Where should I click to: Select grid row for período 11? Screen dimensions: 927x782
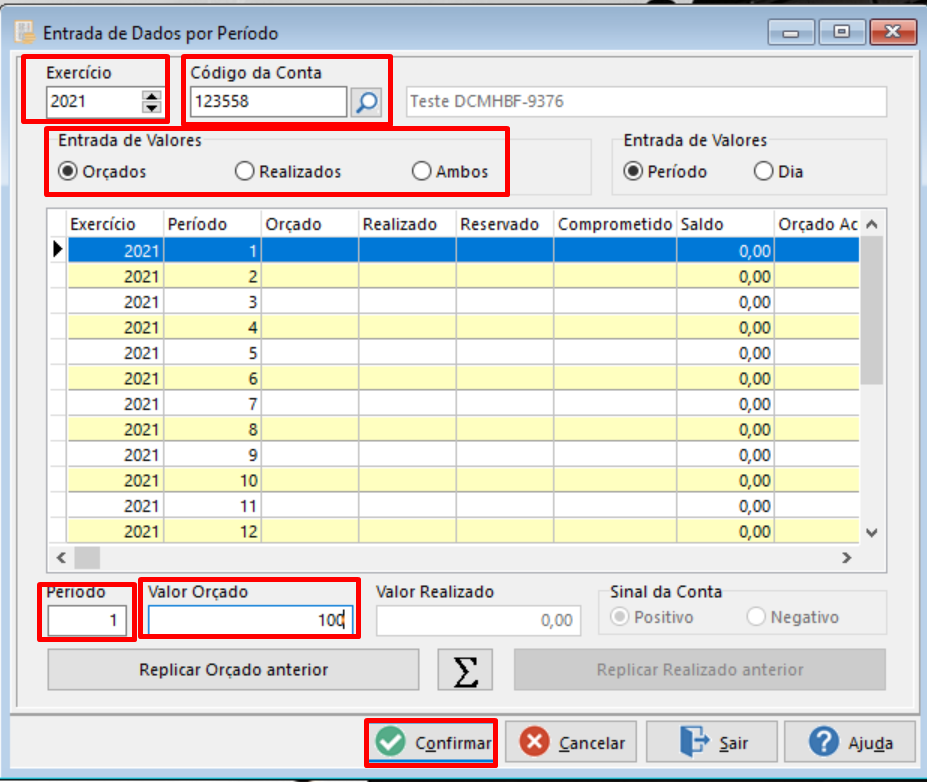click(463, 505)
